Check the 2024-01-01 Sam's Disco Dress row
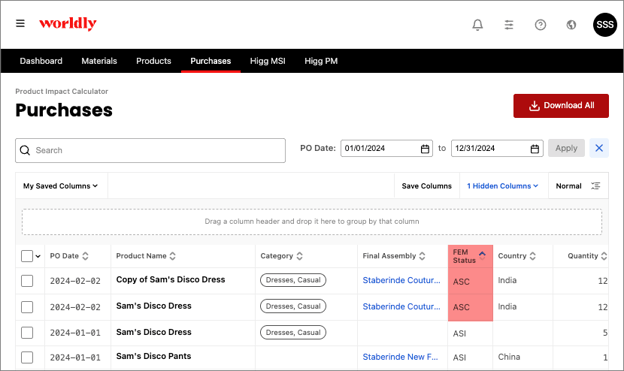624x371 pixels. pos(27,332)
